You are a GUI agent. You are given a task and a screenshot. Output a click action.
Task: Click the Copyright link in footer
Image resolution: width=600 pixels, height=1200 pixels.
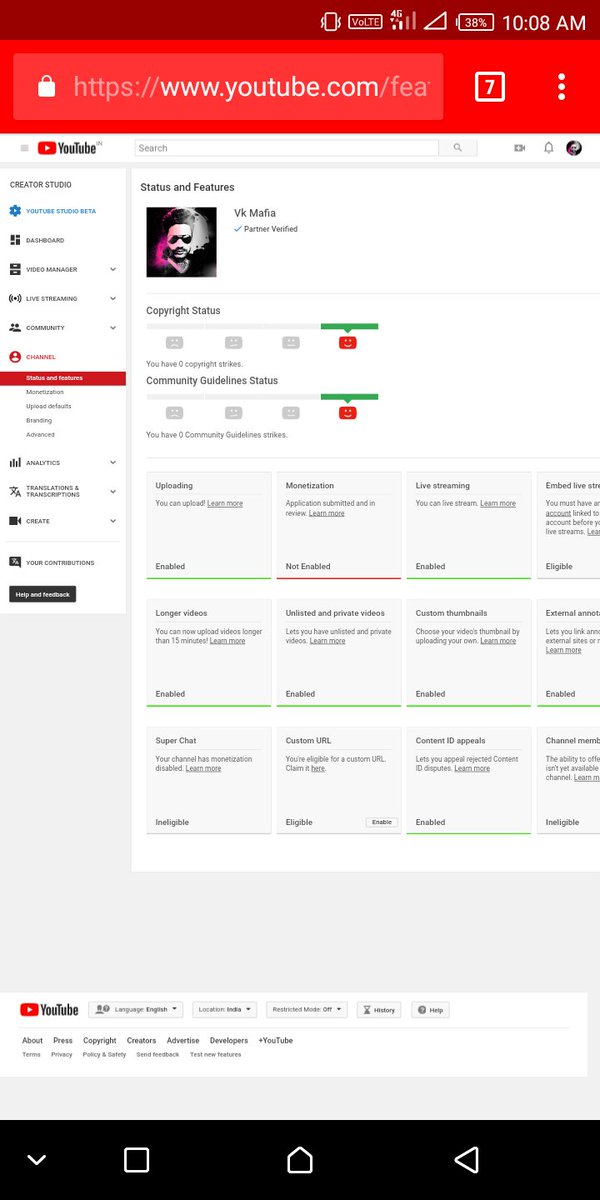point(100,1040)
